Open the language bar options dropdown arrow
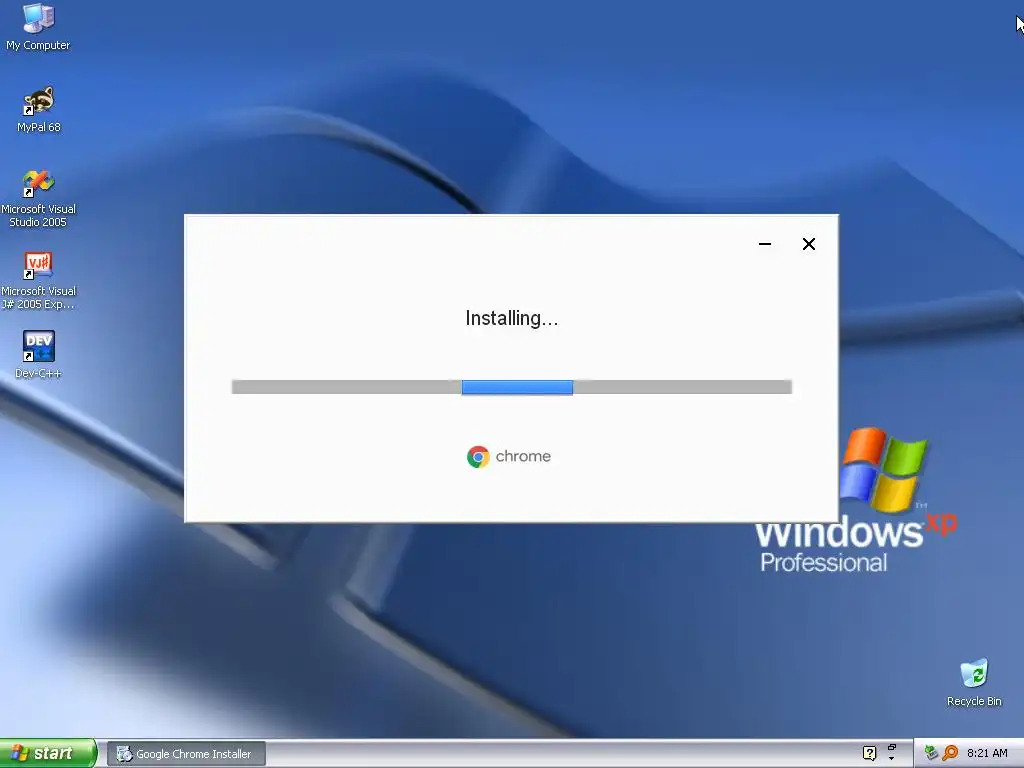 [891, 759]
